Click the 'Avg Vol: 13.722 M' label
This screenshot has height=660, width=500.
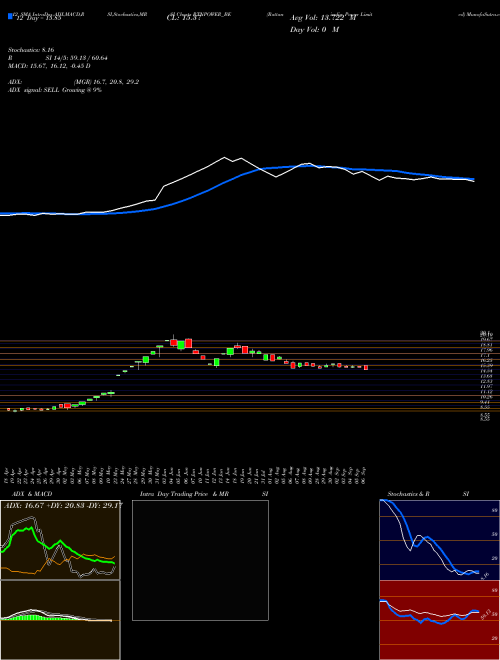(323, 18)
